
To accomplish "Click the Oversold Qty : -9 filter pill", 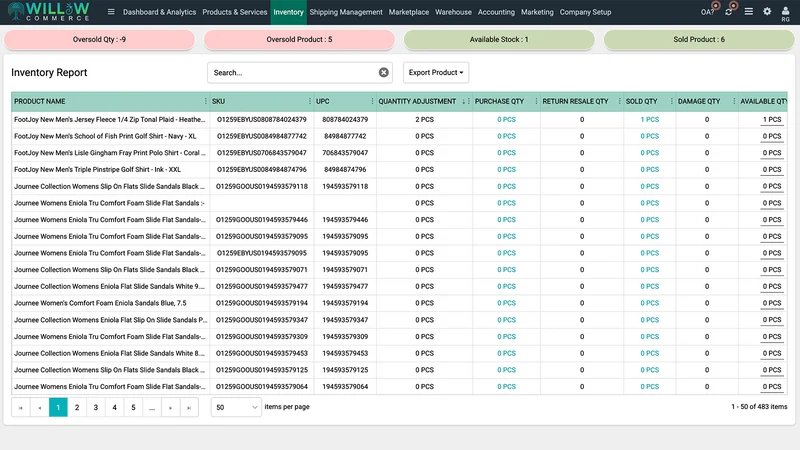I will (99, 39).
